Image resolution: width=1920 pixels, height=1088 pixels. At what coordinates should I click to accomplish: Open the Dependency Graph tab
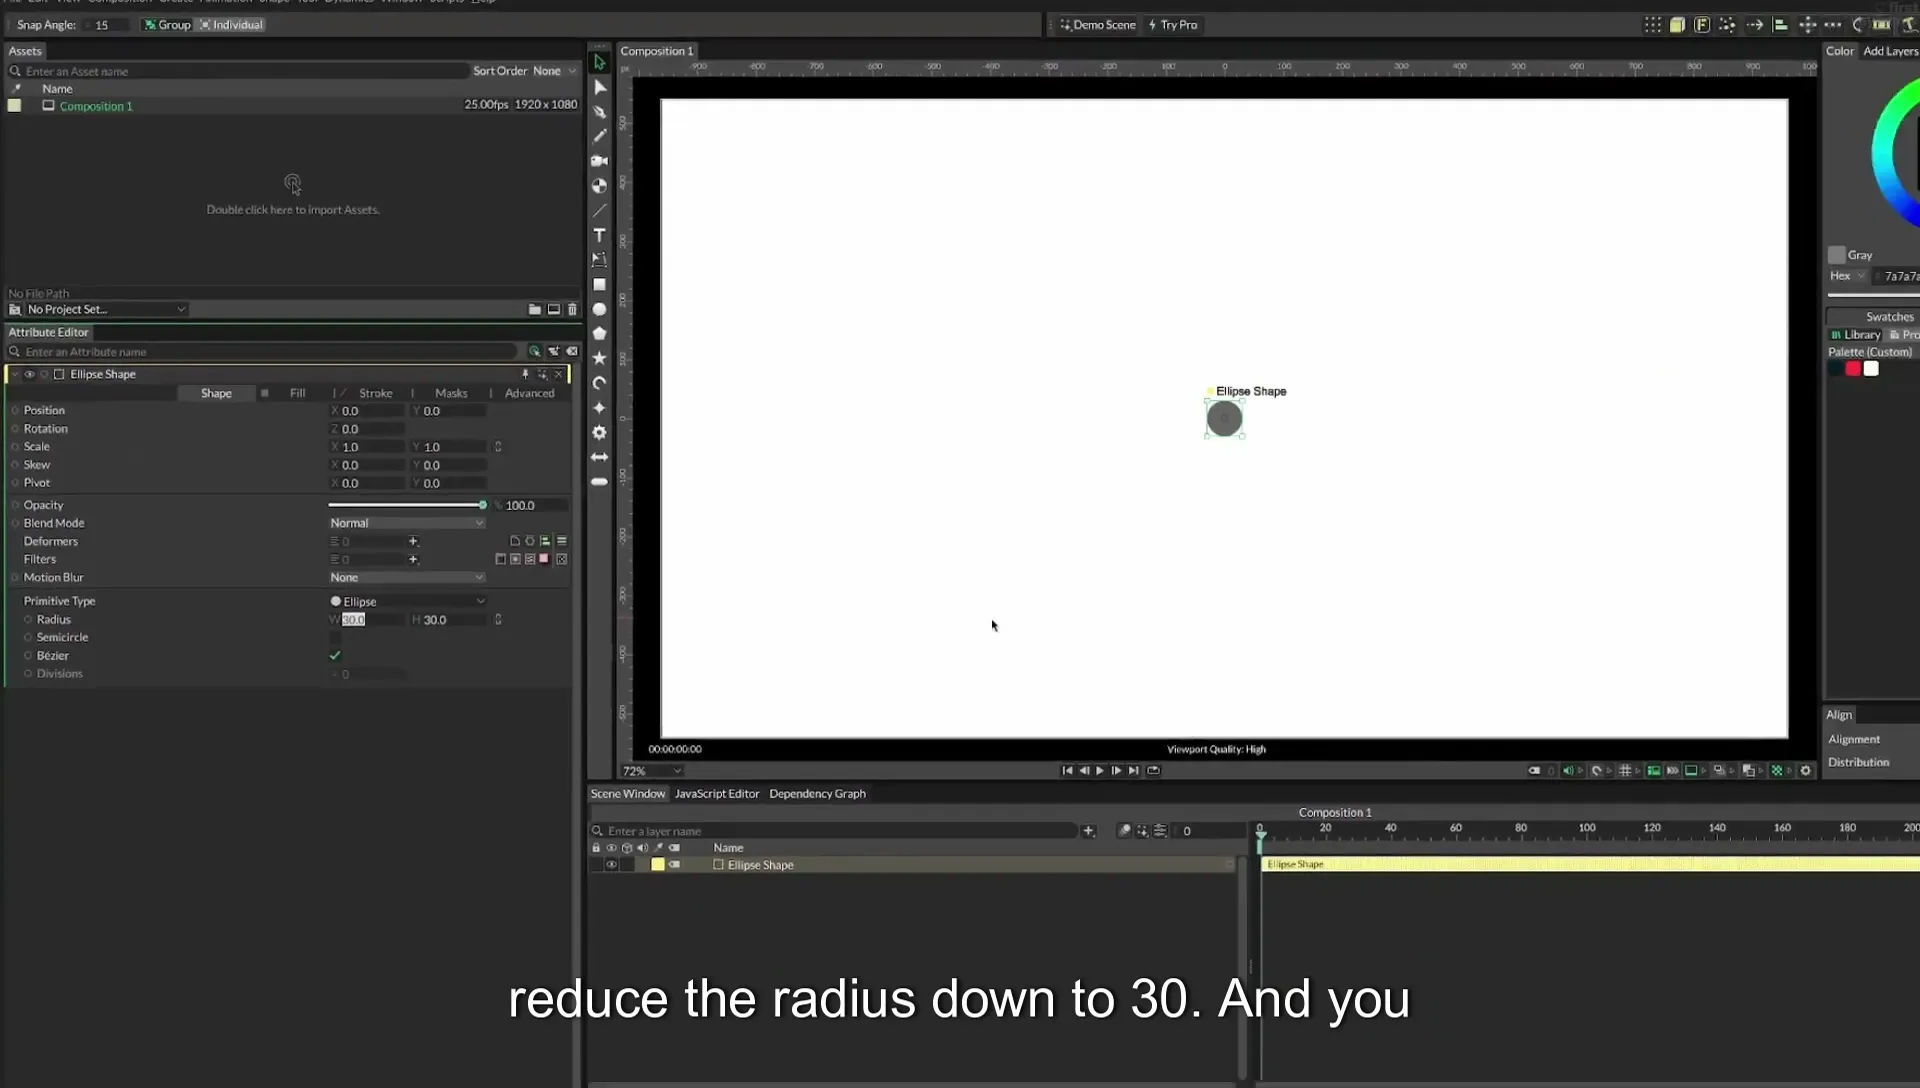[x=817, y=794]
